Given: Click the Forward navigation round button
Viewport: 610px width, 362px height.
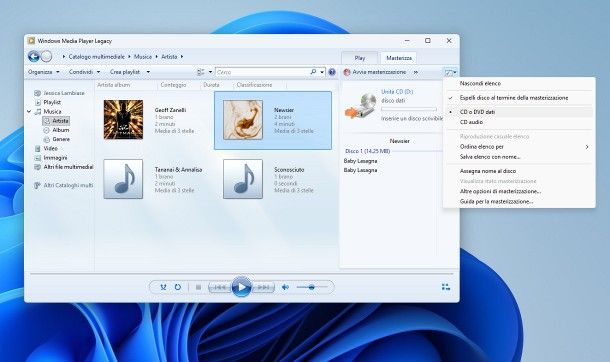Looking at the screenshot, I should 47,57.
